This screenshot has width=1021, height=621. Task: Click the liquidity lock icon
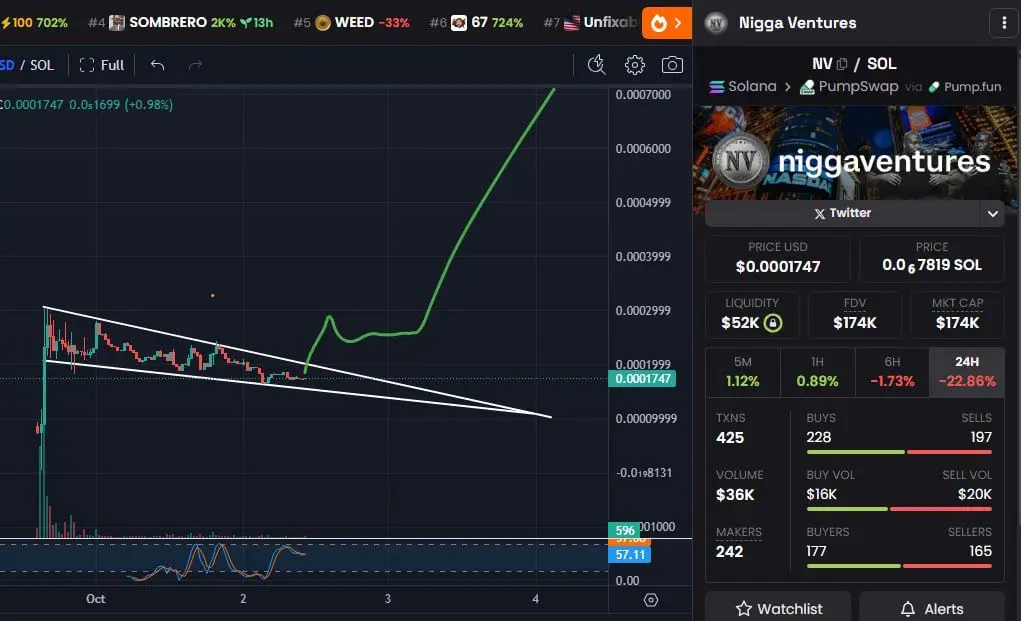pos(773,323)
